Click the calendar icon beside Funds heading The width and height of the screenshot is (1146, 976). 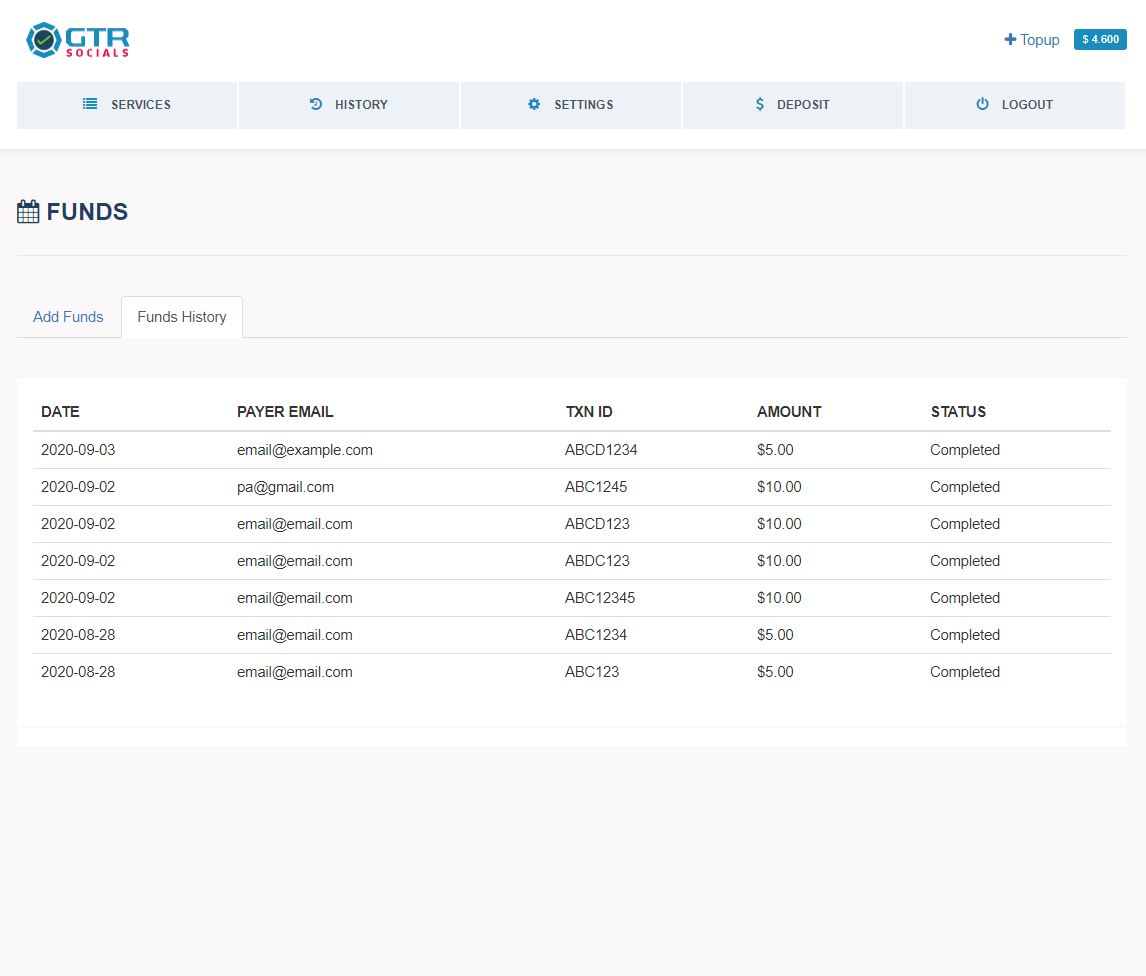(28, 211)
